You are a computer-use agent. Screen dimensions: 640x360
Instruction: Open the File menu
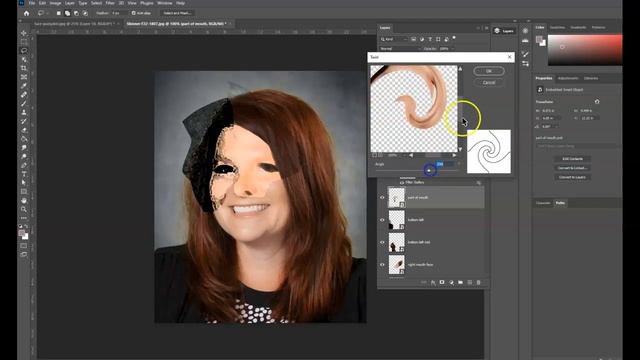point(31,3)
